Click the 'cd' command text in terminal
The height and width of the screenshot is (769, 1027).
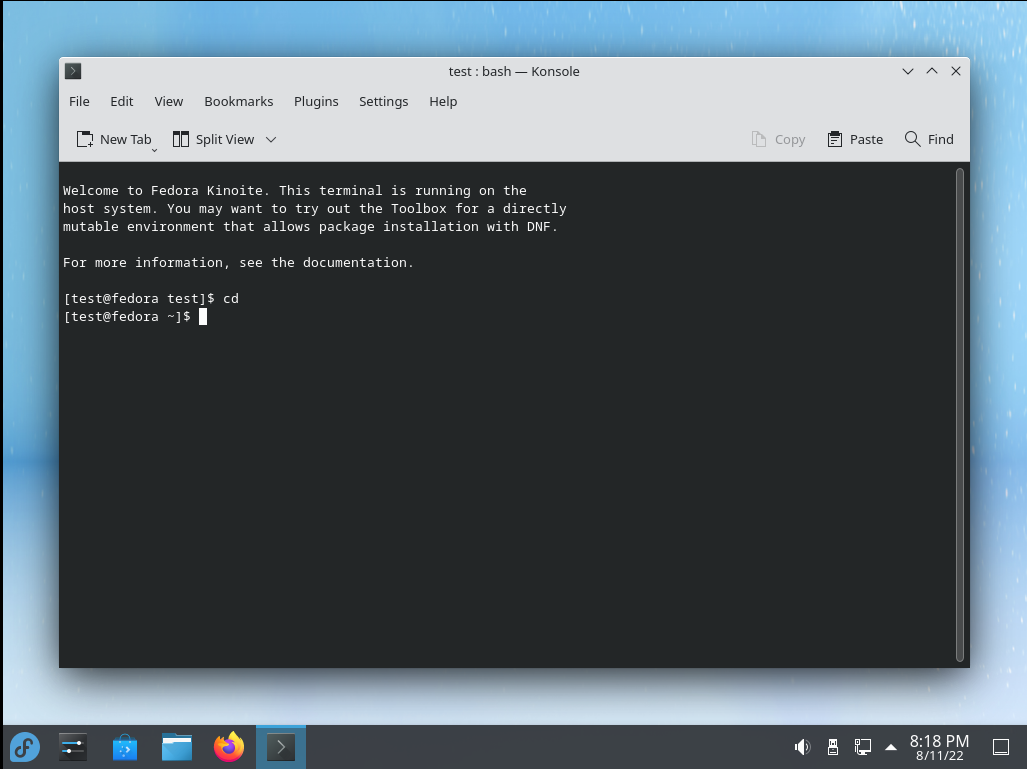click(x=231, y=299)
